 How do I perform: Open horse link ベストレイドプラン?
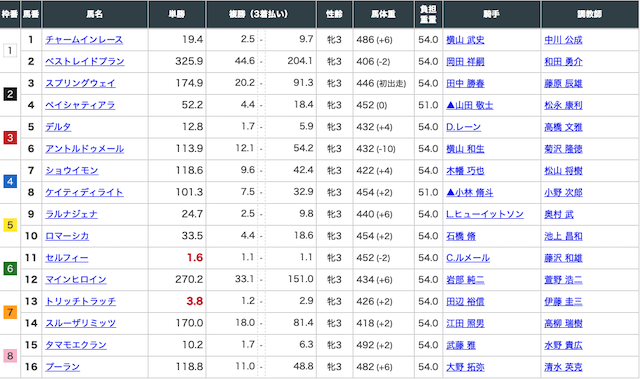[x=85, y=62]
